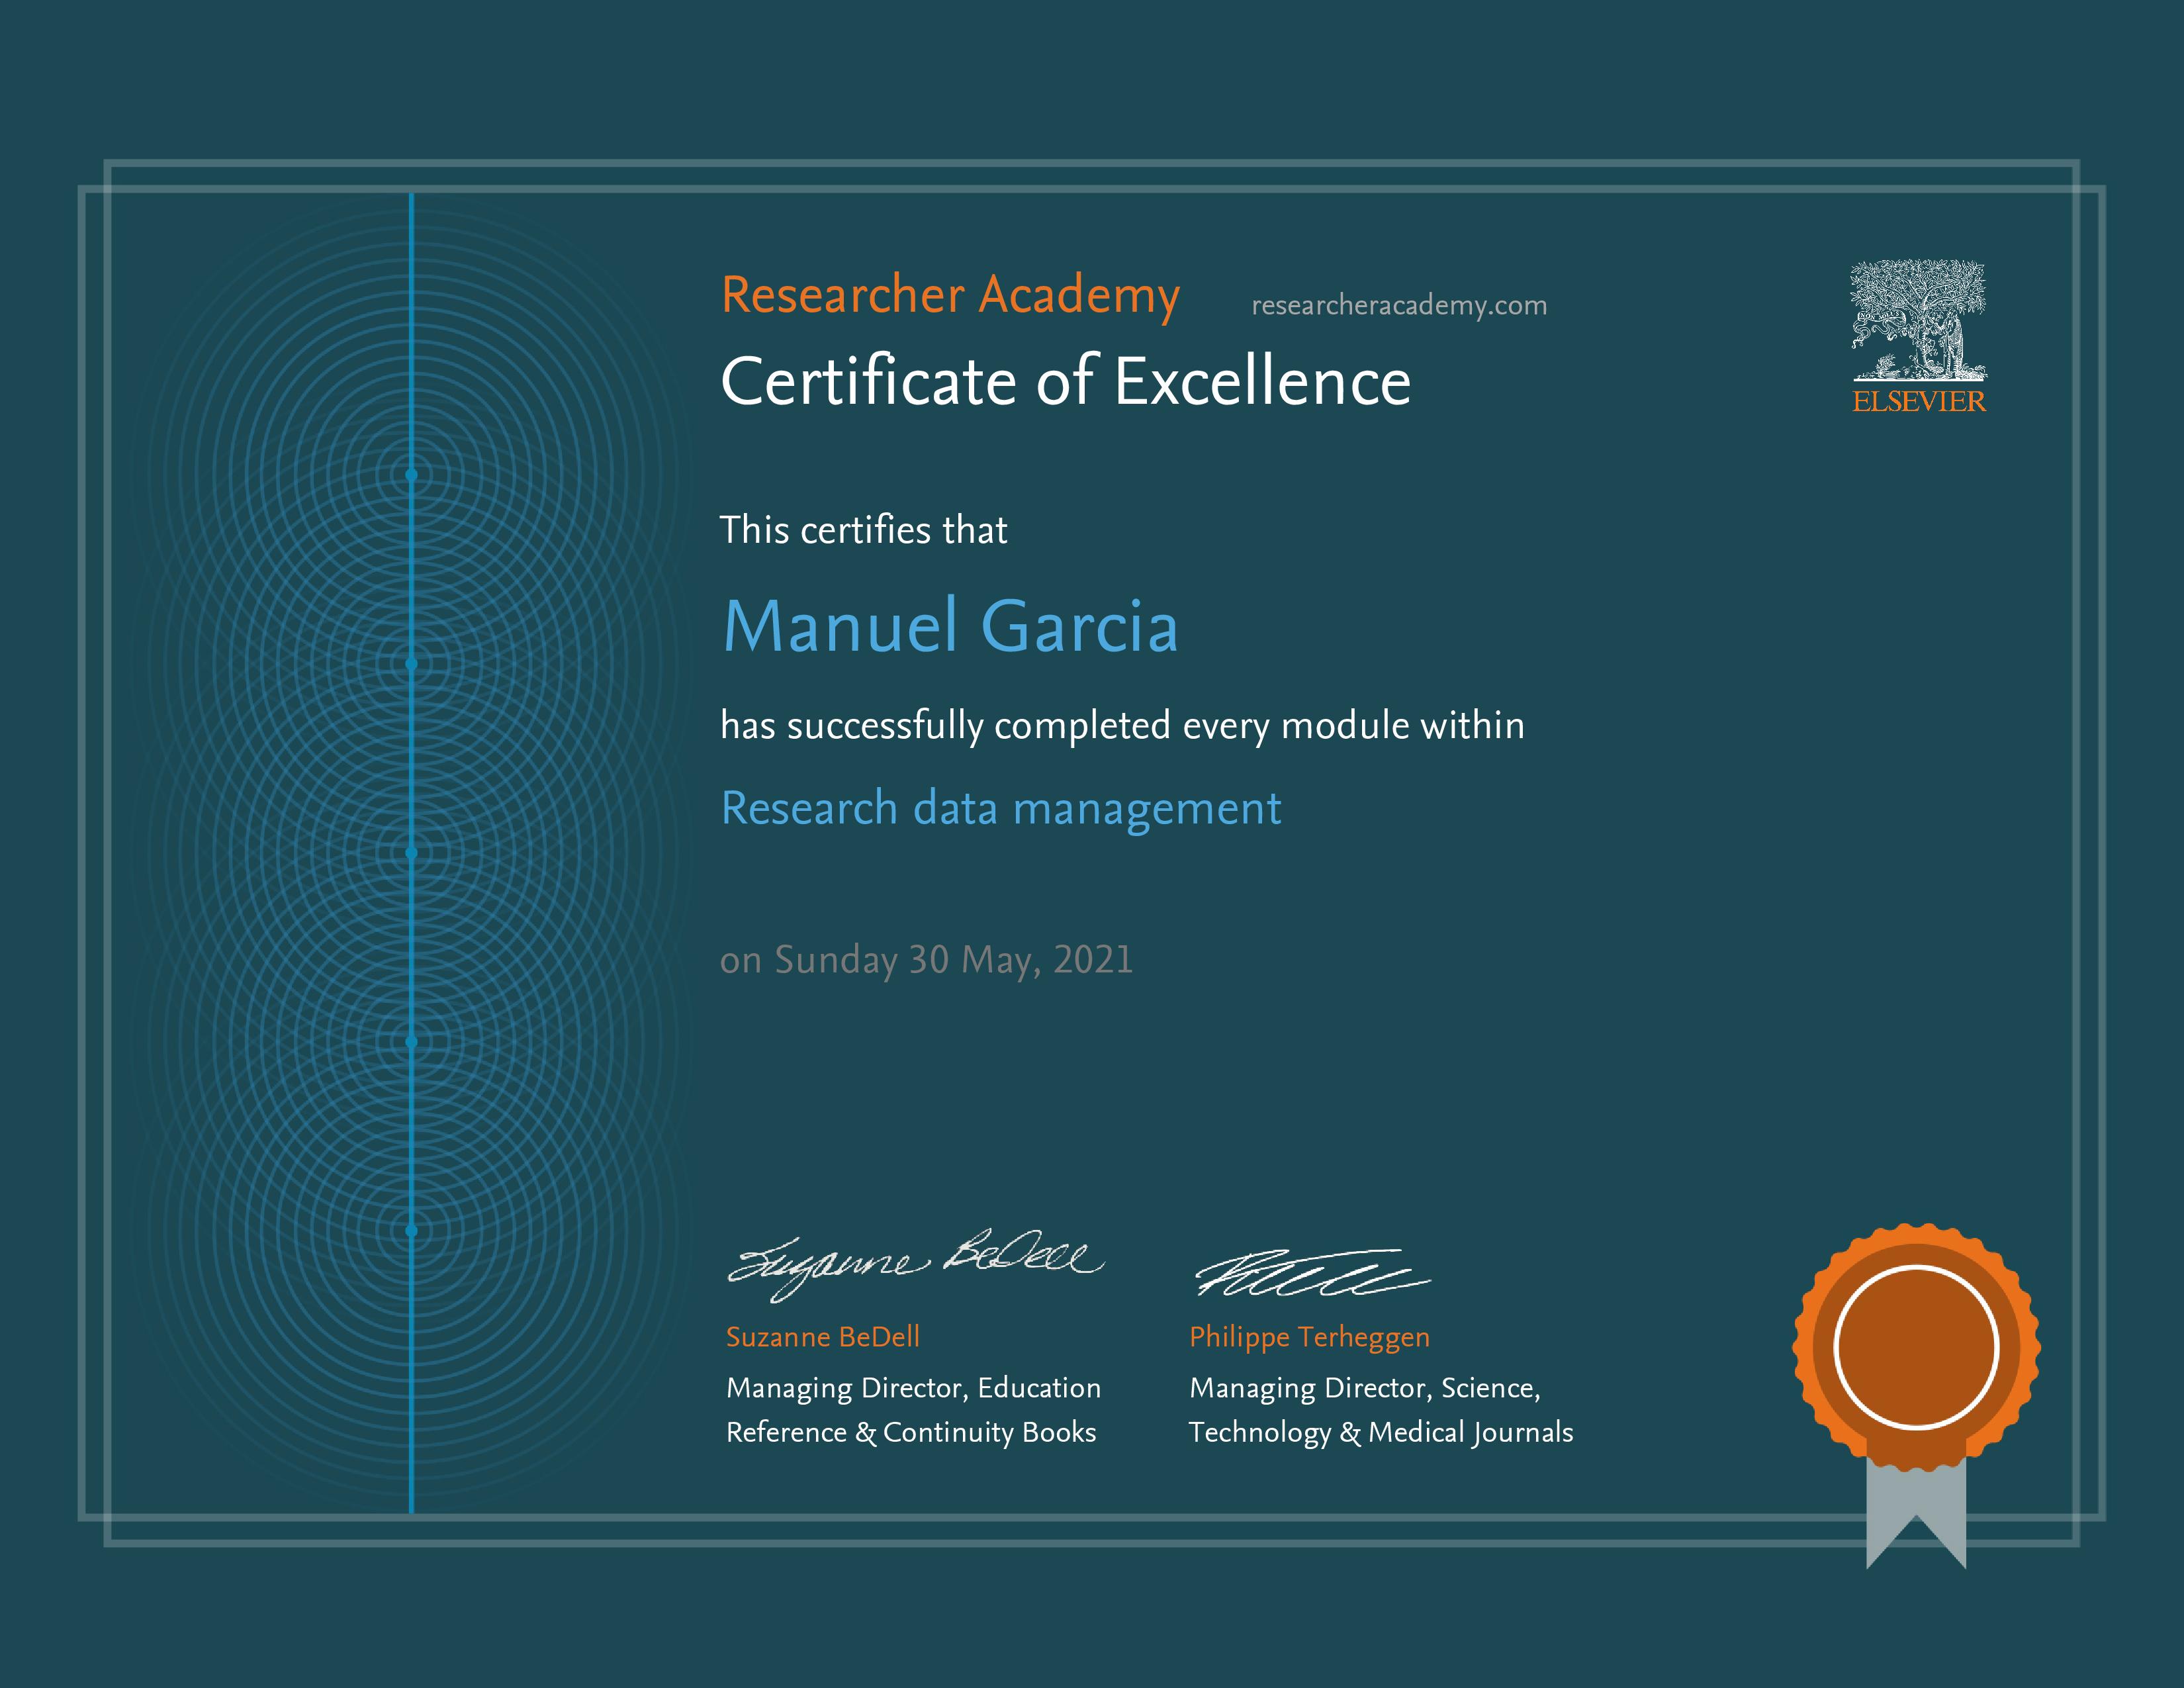2184x1688 pixels.
Task: Open the researcheracademy.com link
Action: pyautogui.click(x=1399, y=306)
